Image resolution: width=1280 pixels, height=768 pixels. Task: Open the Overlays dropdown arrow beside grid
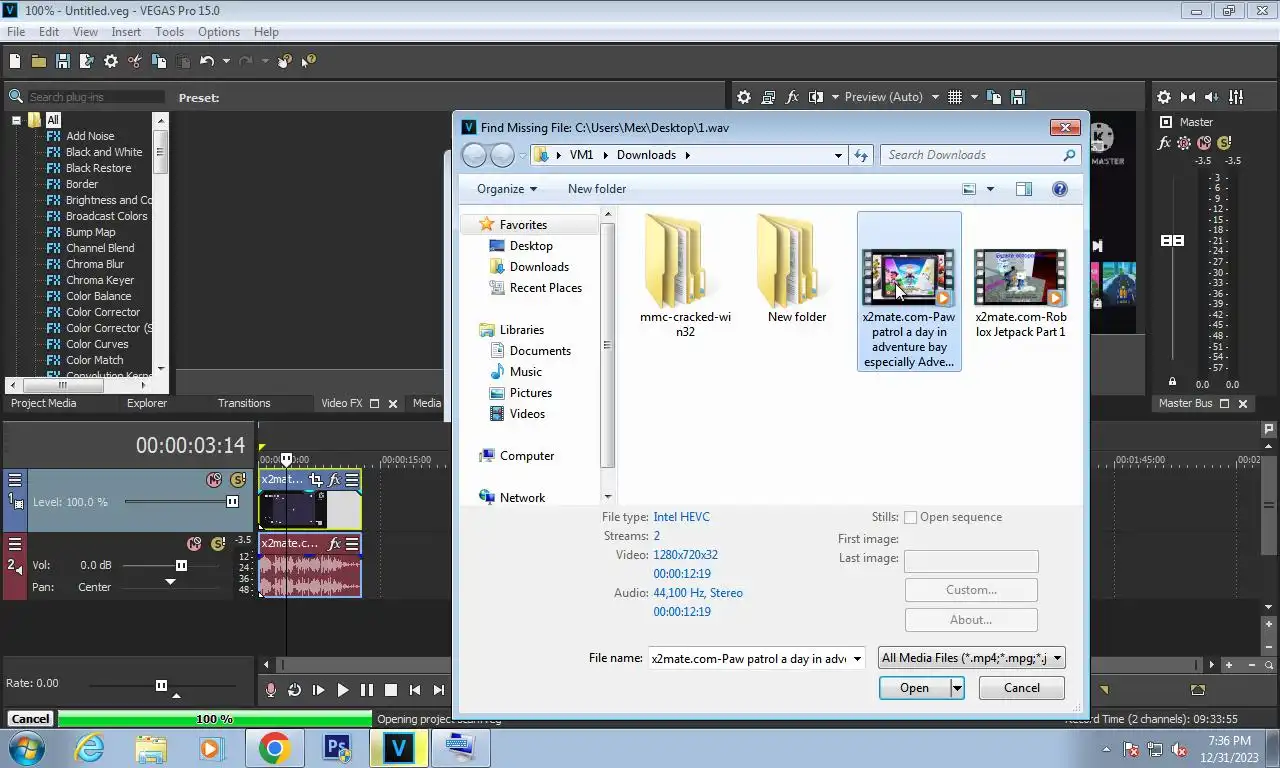pyautogui.click(x=974, y=97)
